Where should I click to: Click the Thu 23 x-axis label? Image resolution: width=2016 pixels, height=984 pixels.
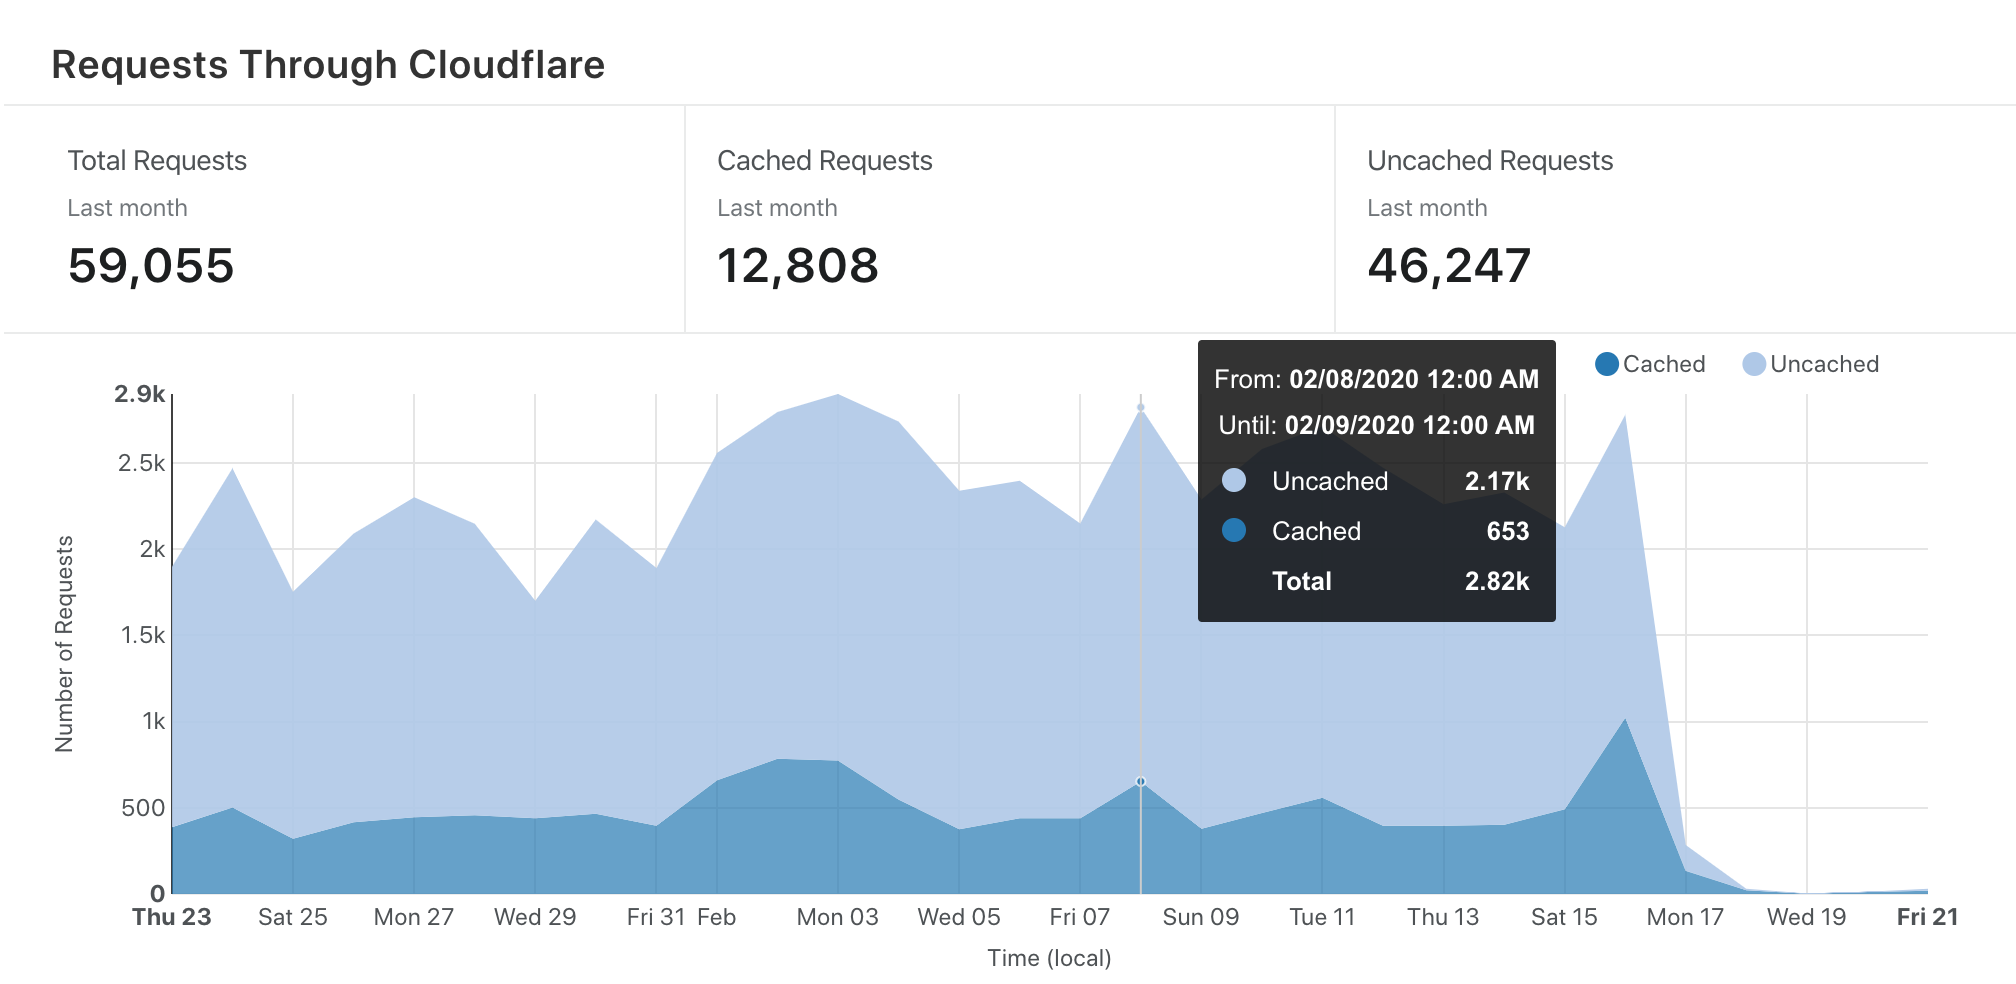tap(172, 917)
